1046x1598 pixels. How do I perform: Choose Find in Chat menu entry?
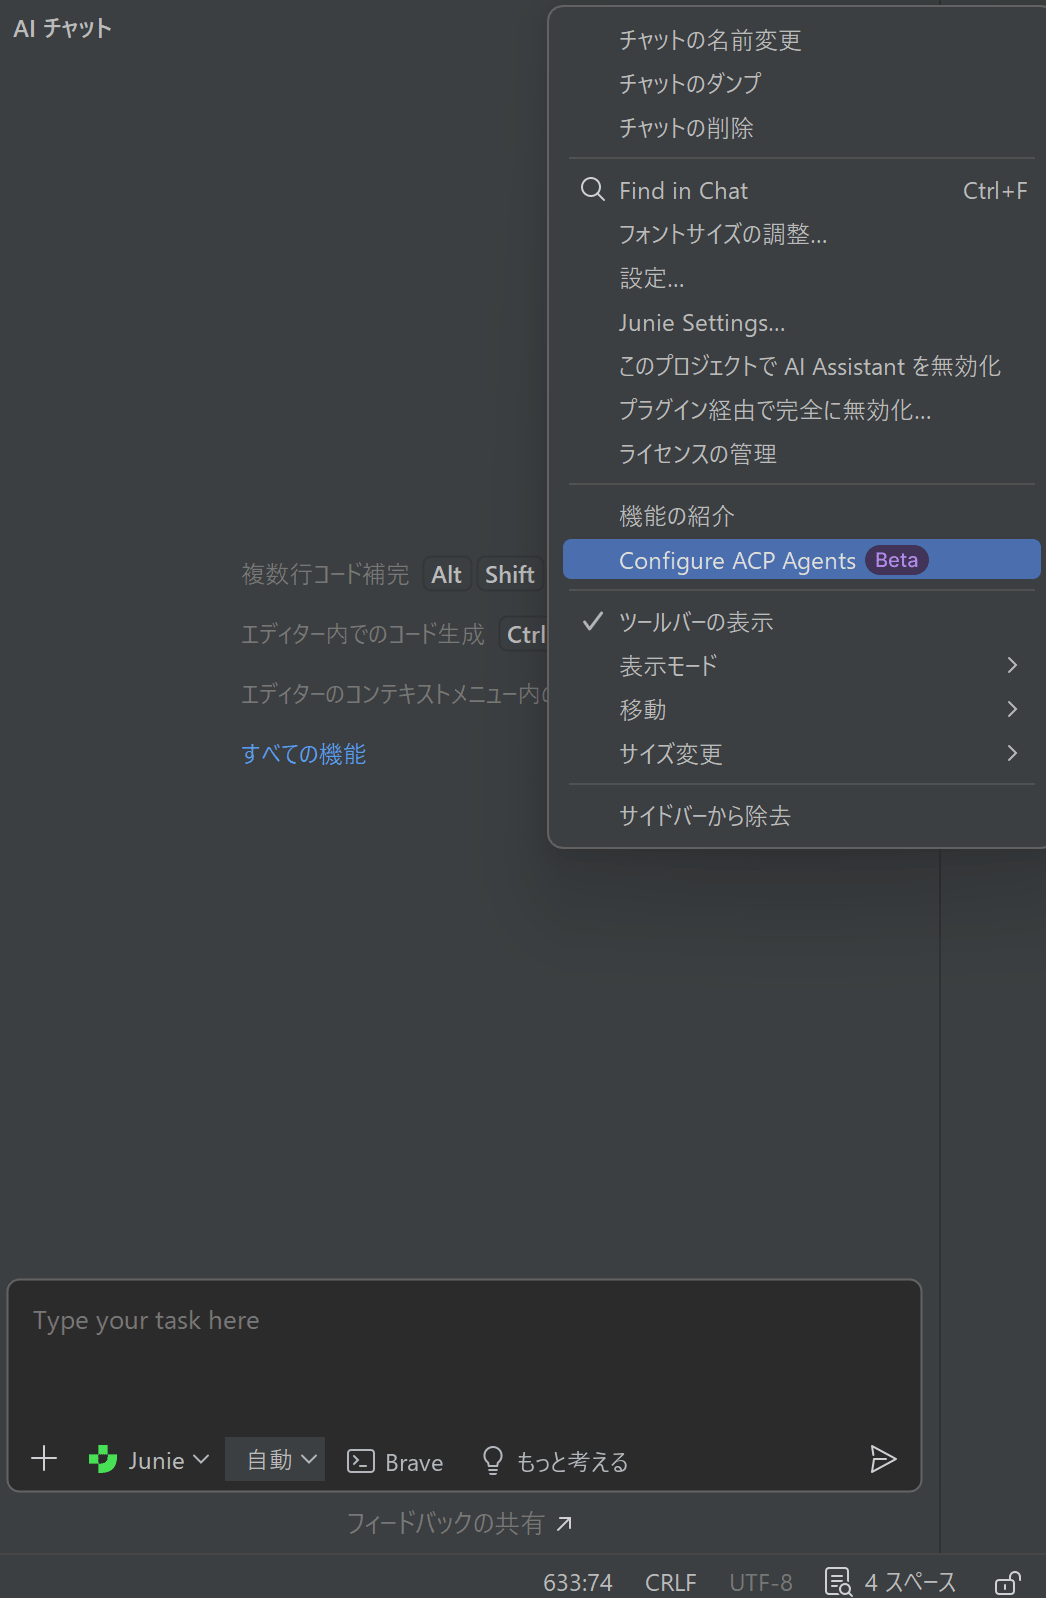click(x=801, y=190)
